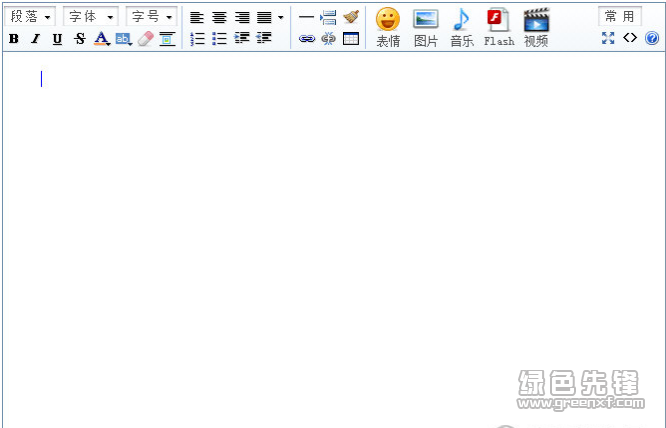Insert a horizontal rule line
This screenshot has width=666, height=428.
306,17
